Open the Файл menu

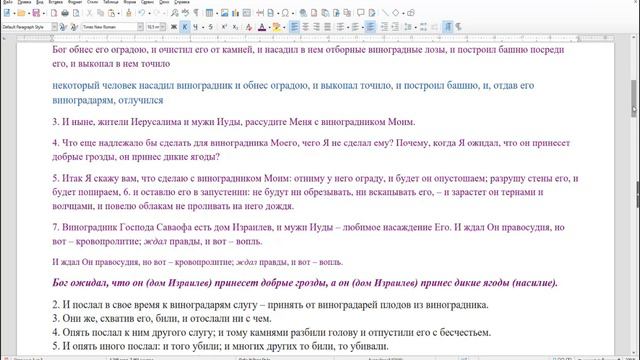(x=7, y=2)
